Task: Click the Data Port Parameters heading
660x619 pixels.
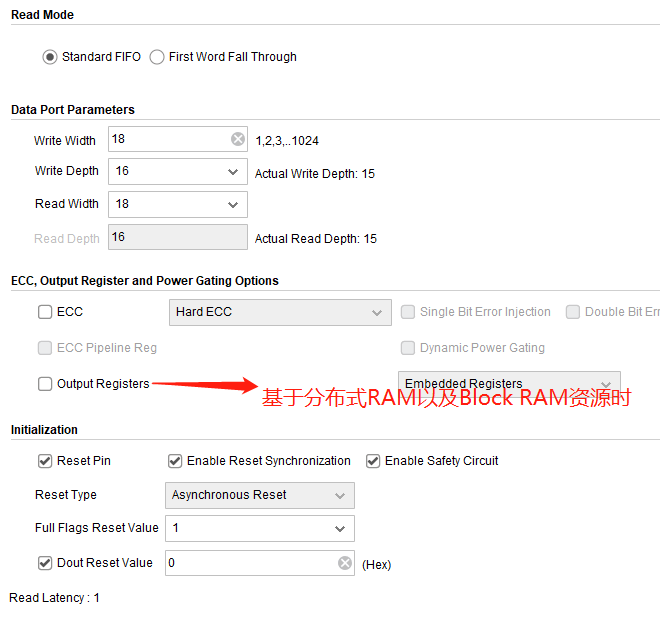Action: (x=72, y=109)
